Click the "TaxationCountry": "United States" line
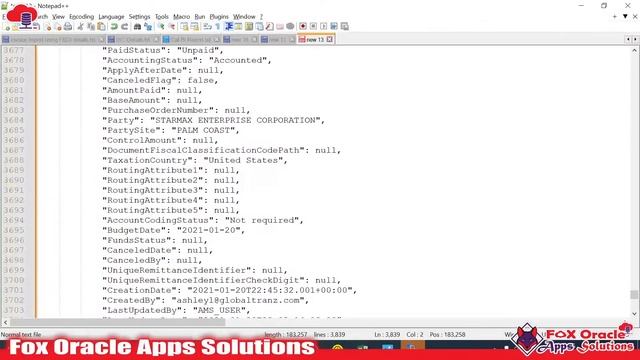Viewport: 640px width, 360px height. tap(195, 160)
